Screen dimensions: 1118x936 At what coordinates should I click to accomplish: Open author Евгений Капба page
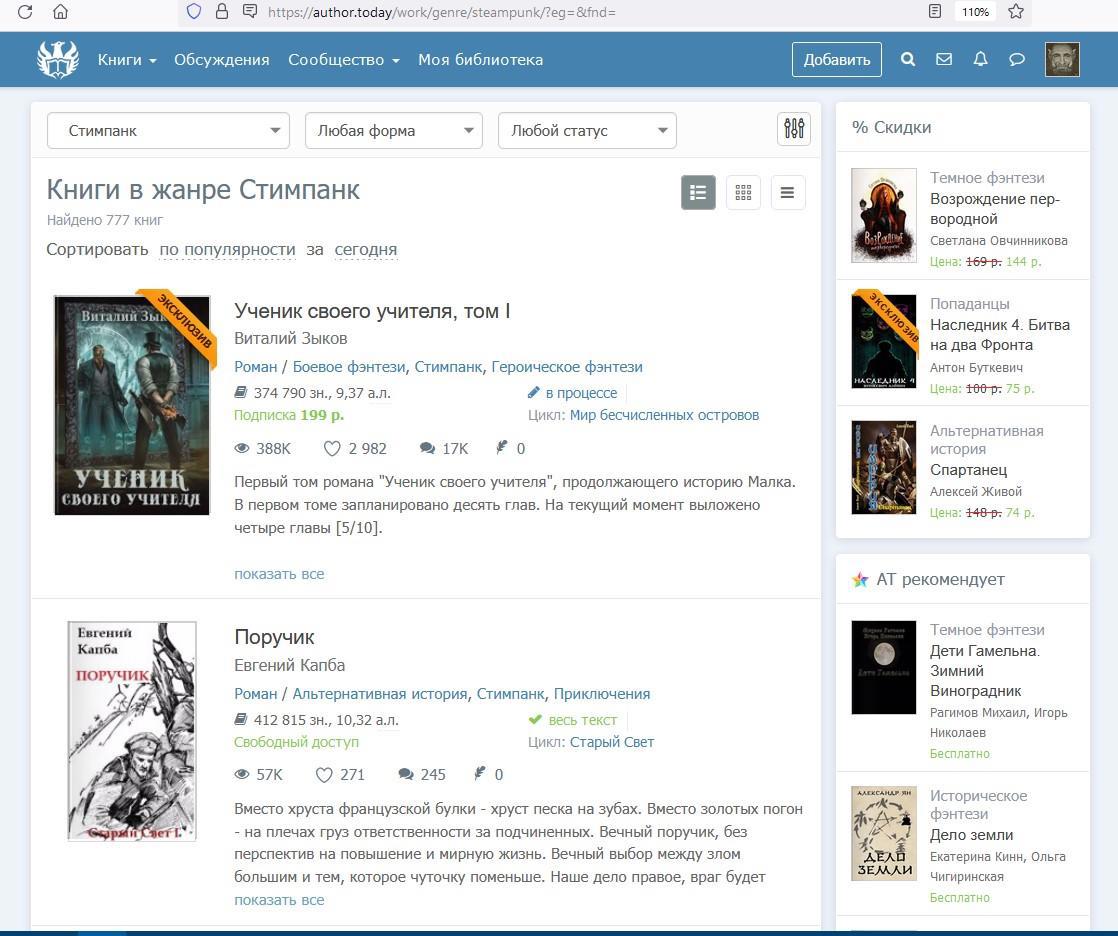click(289, 665)
